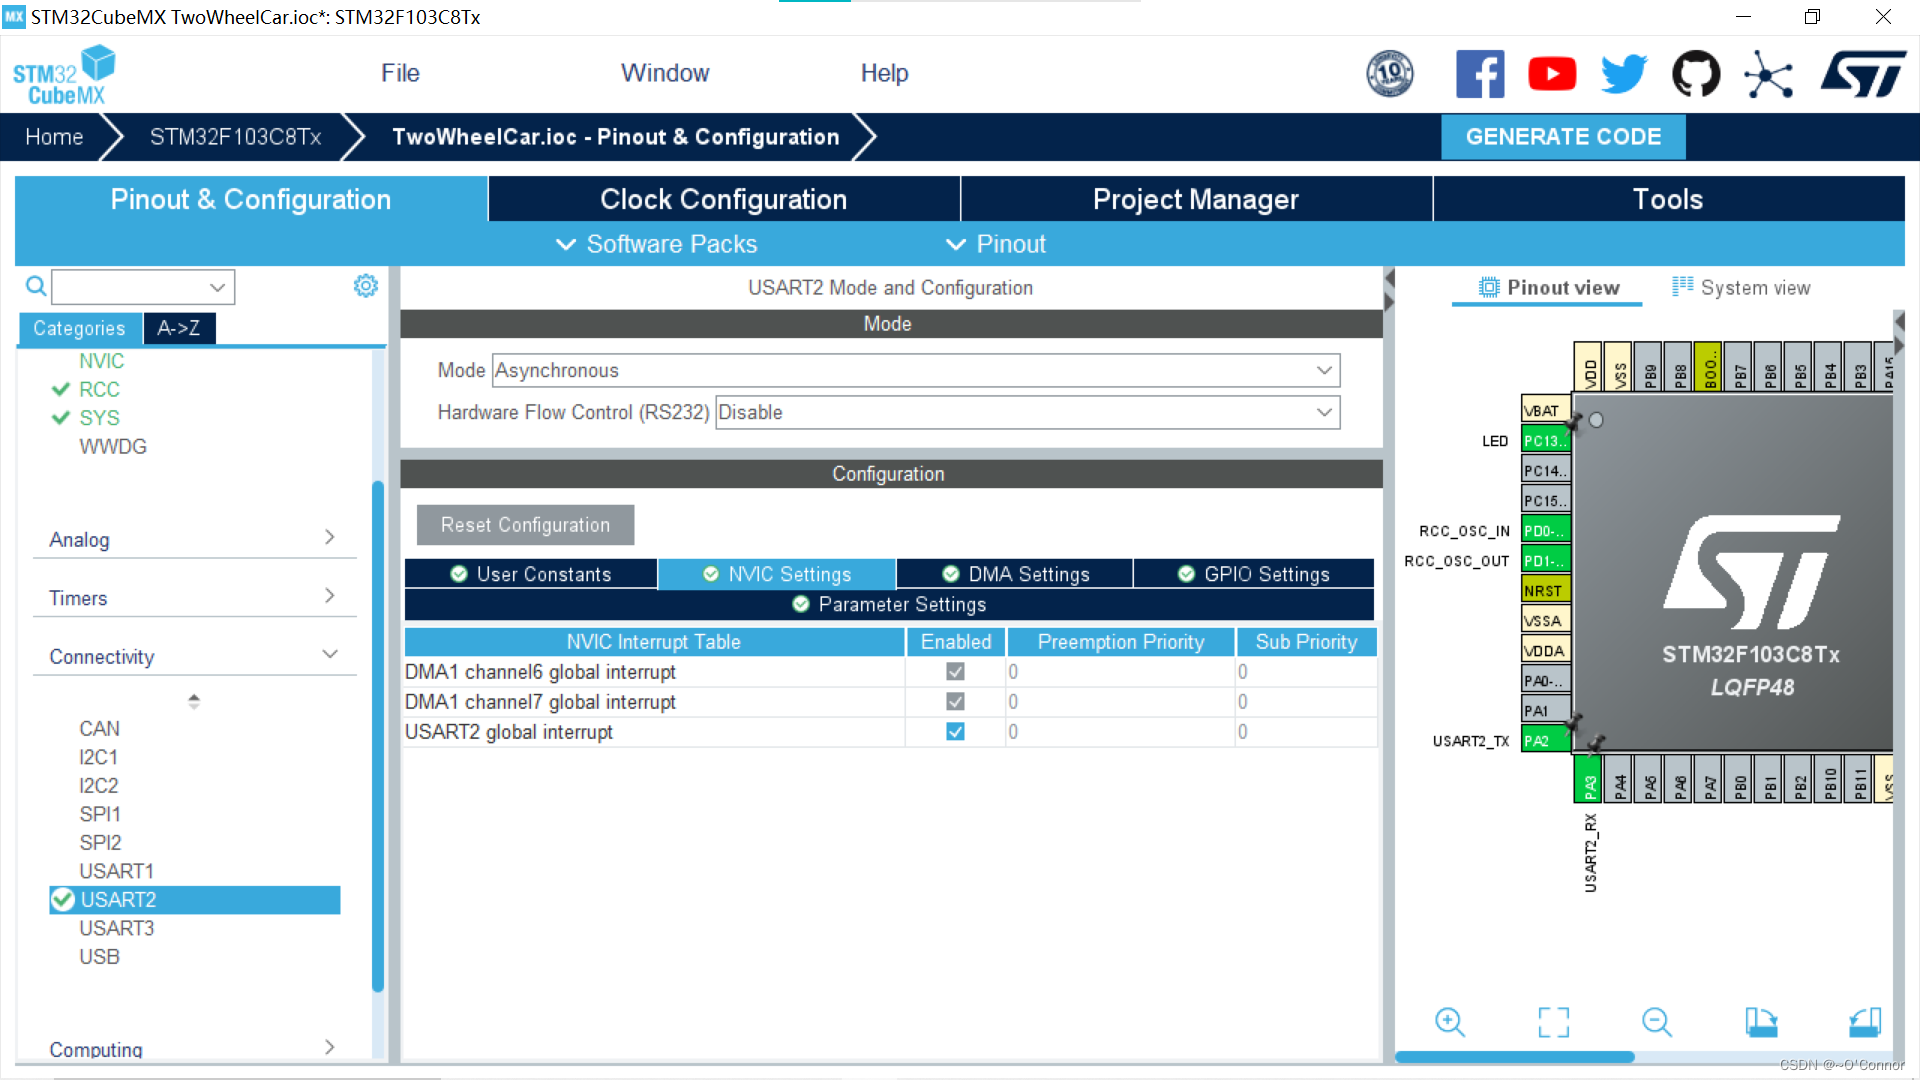Image resolution: width=1920 pixels, height=1080 pixels.
Task: Open the GitHub icon link
Action: pos(1696,74)
